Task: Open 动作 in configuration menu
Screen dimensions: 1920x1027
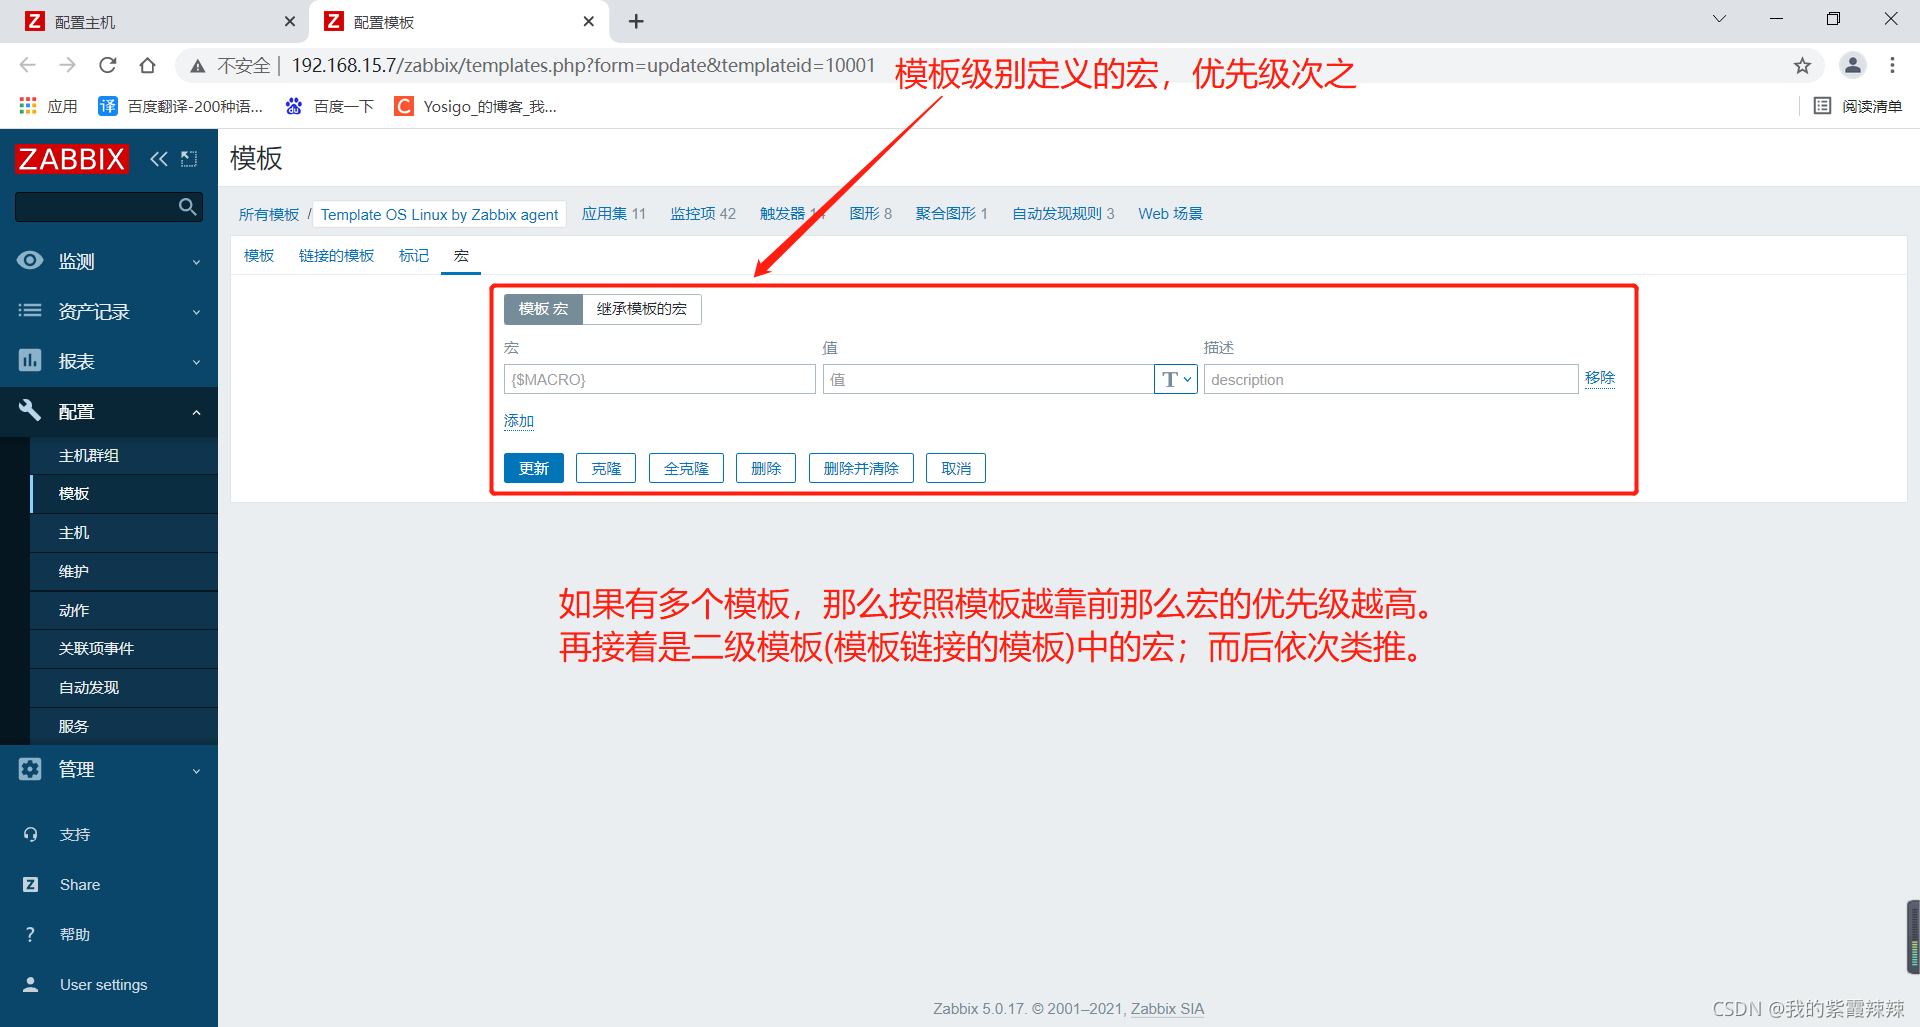Action: 124,610
